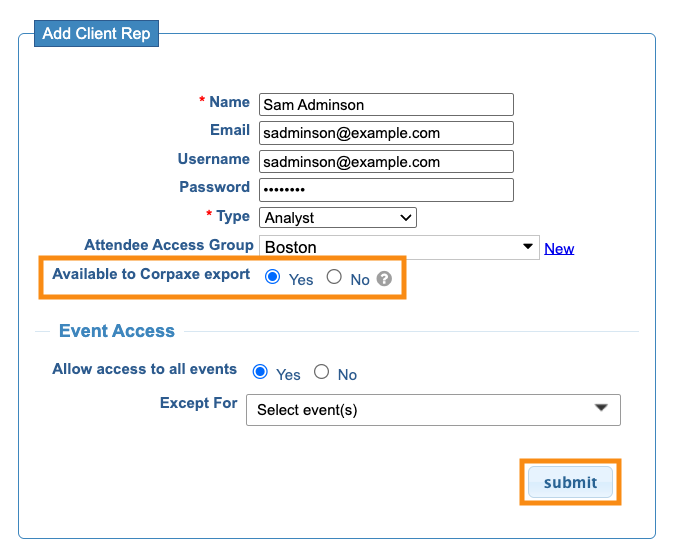Click into the Username input field
The image size is (673, 557).
(x=386, y=161)
